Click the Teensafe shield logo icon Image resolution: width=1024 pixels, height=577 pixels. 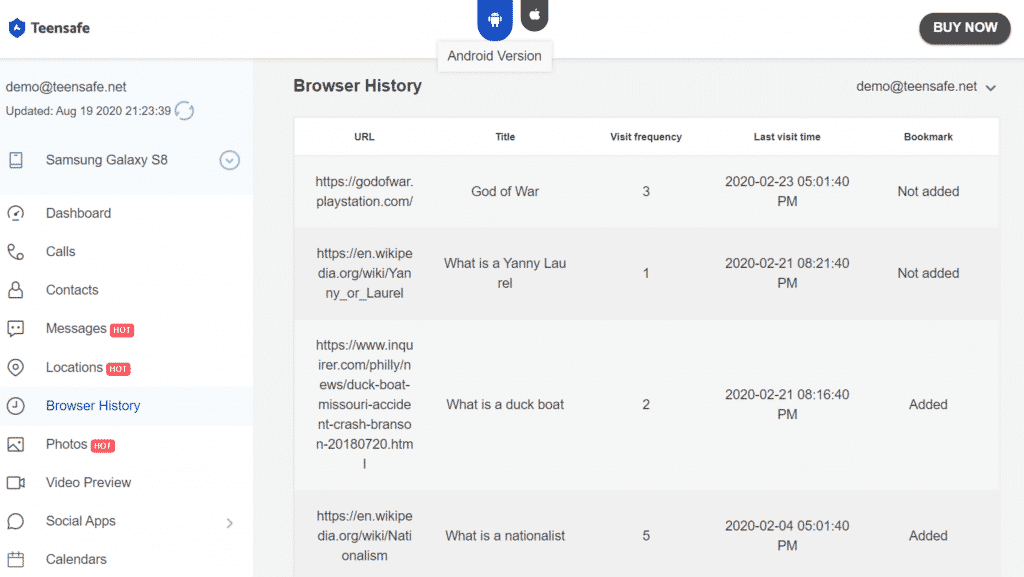(17, 28)
